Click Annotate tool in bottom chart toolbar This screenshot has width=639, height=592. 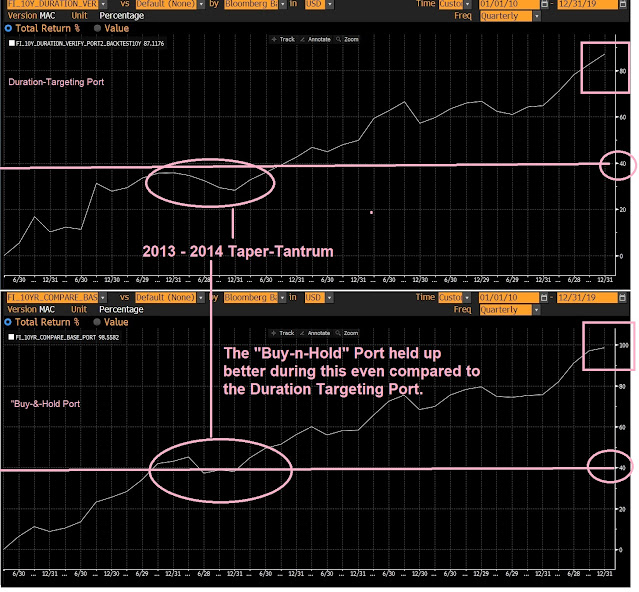coord(315,333)
